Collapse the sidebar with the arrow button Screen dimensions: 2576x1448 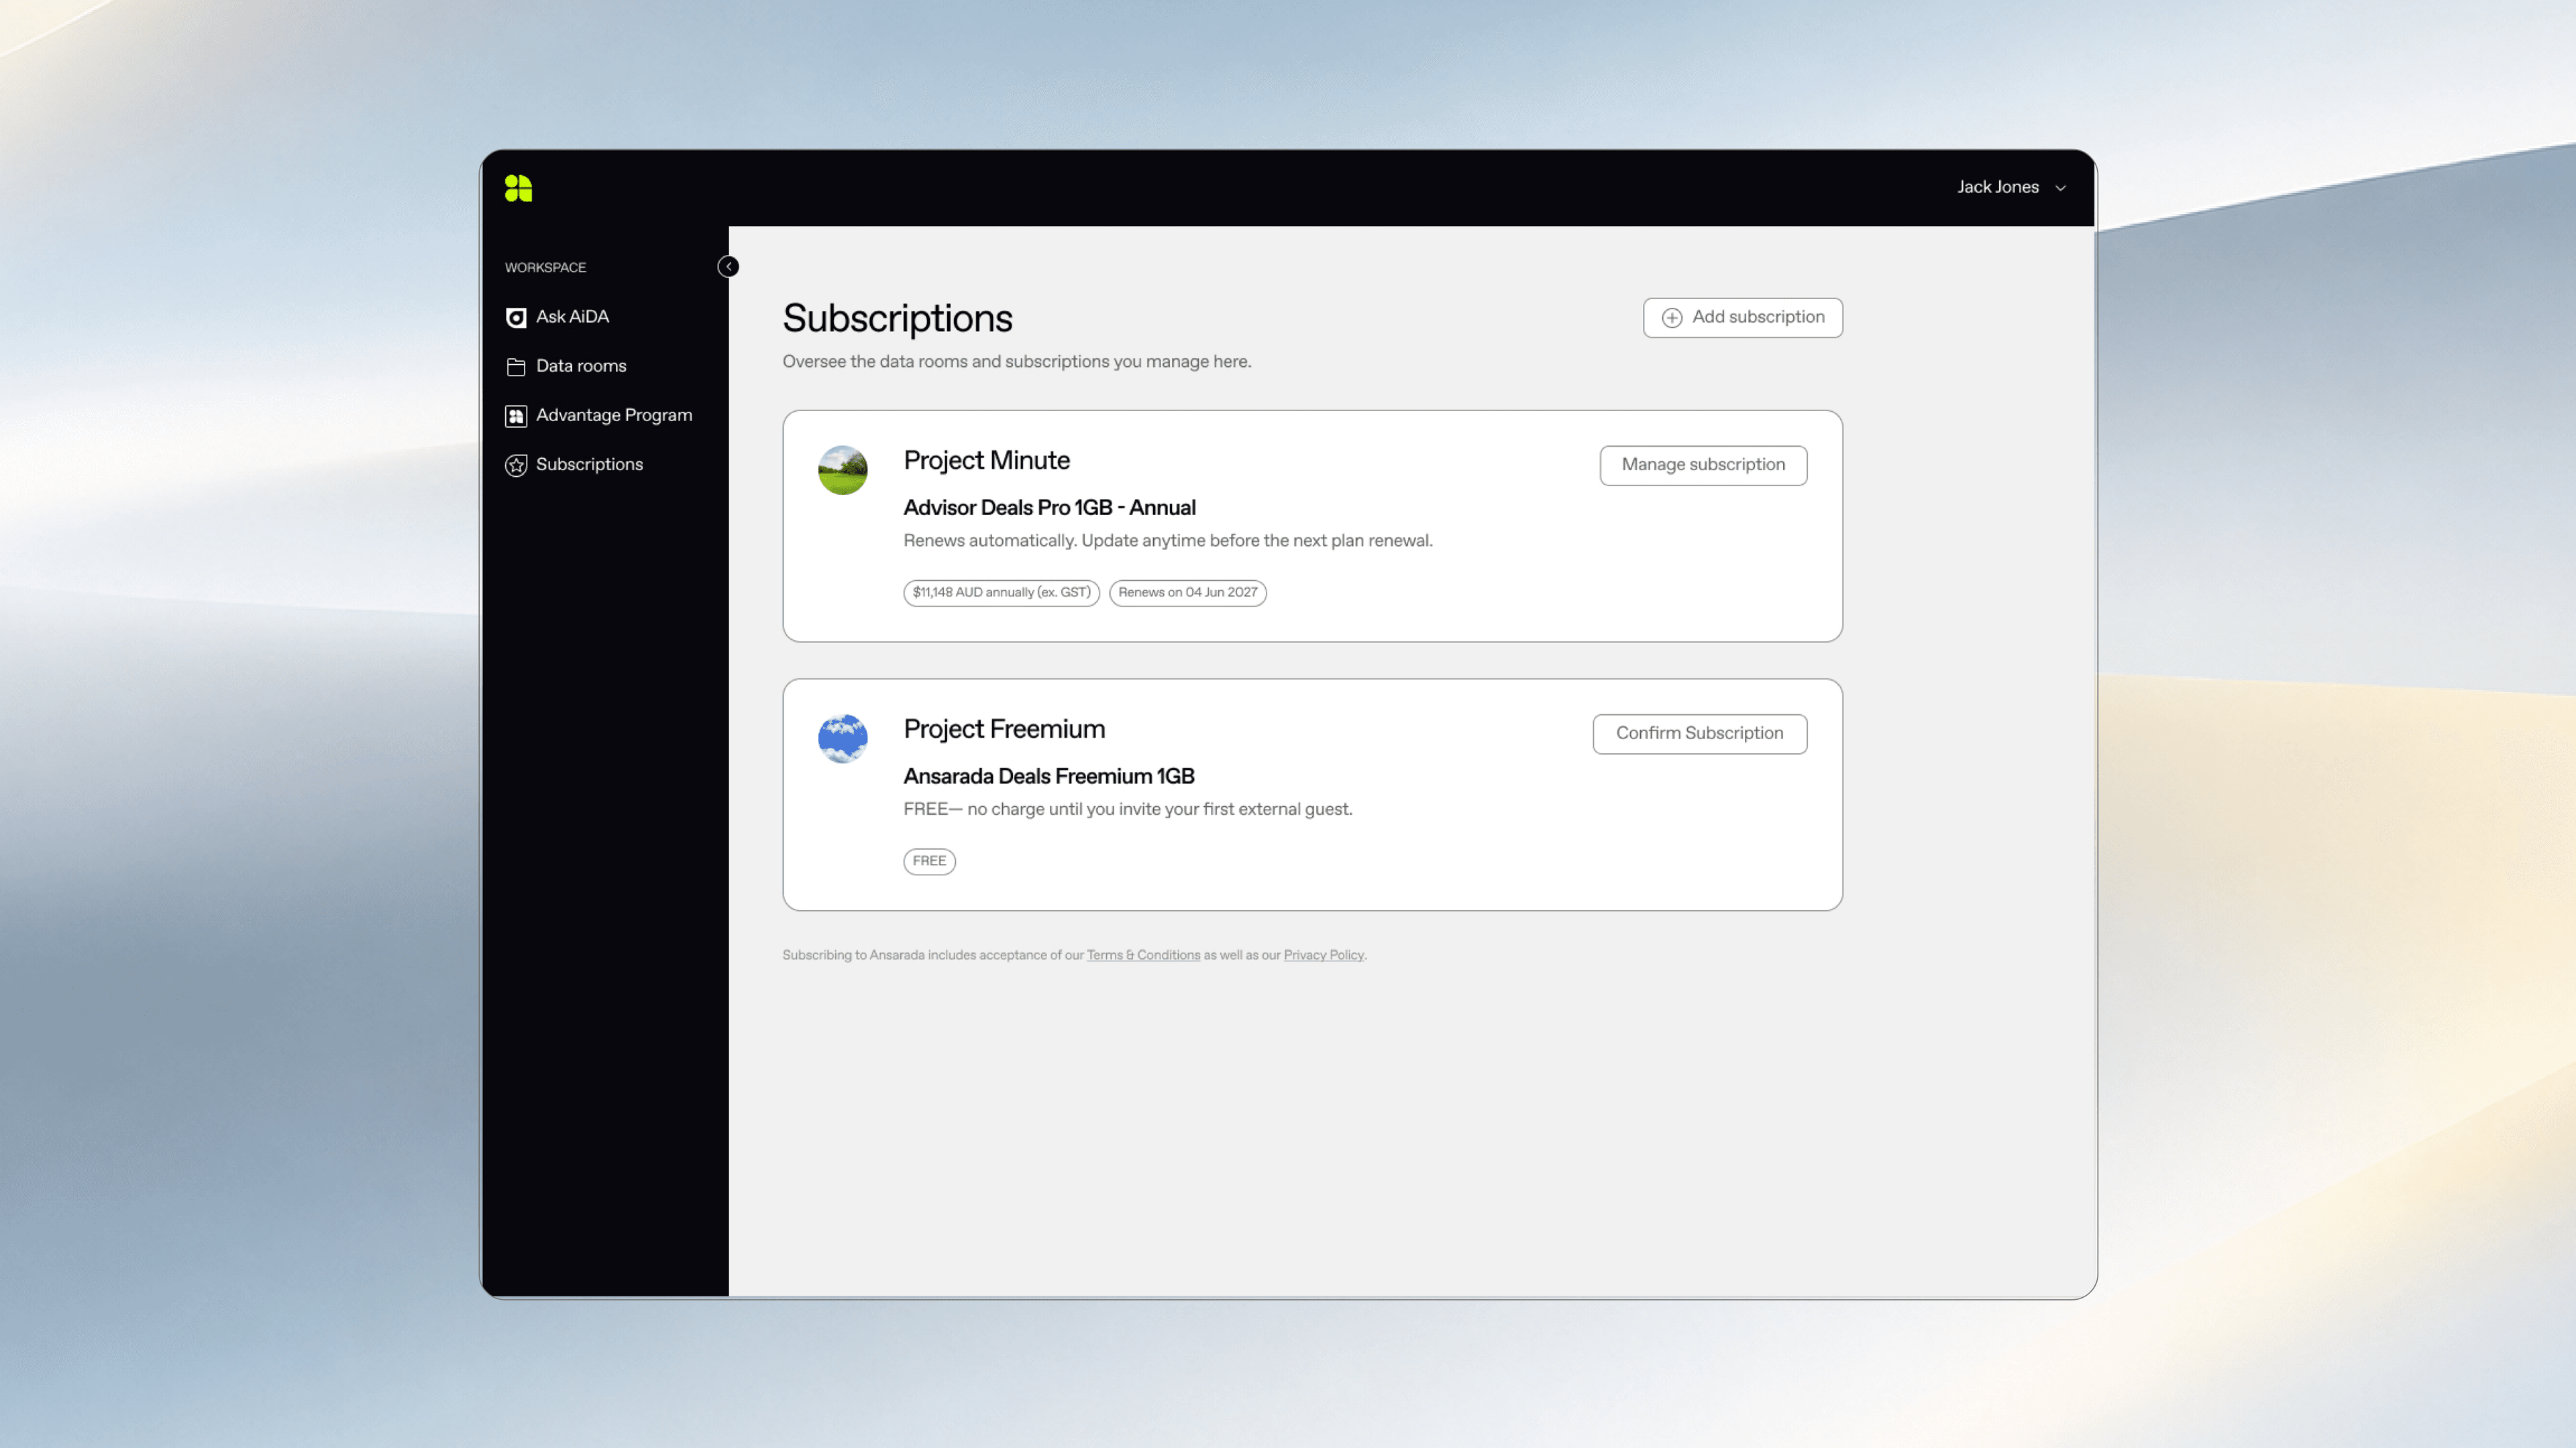[728, 267]
